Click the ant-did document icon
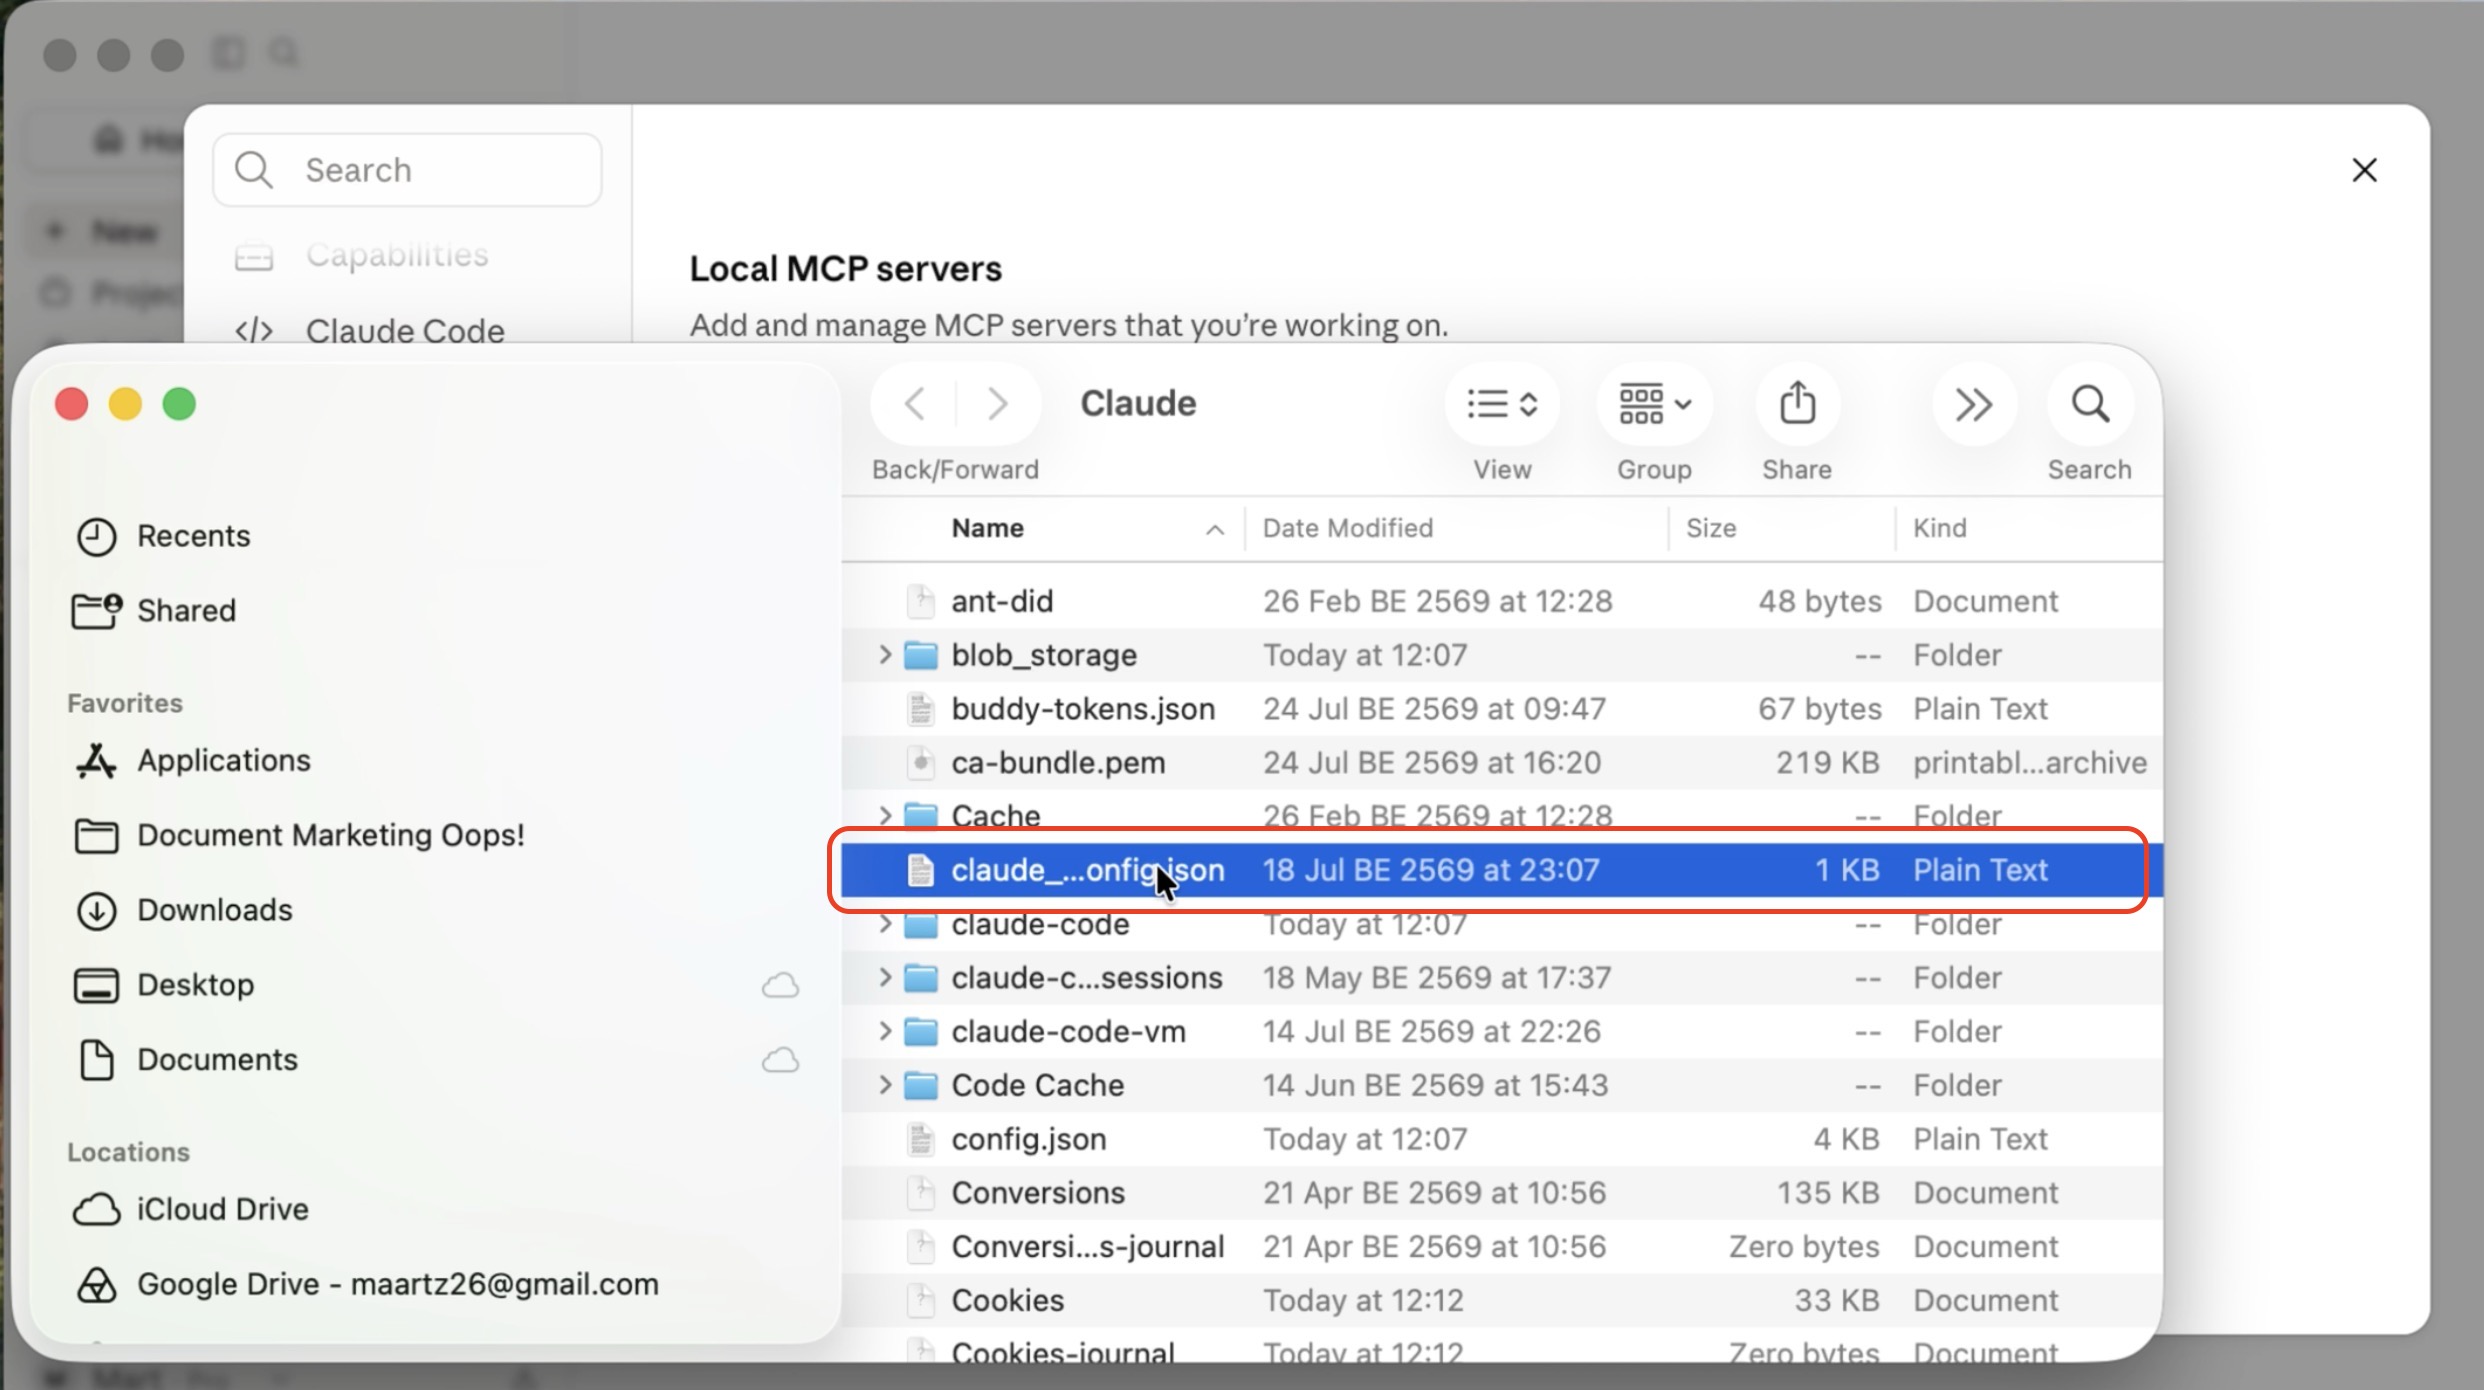The height and width of the screenshot is (1390, 2484). pos(920,601)
